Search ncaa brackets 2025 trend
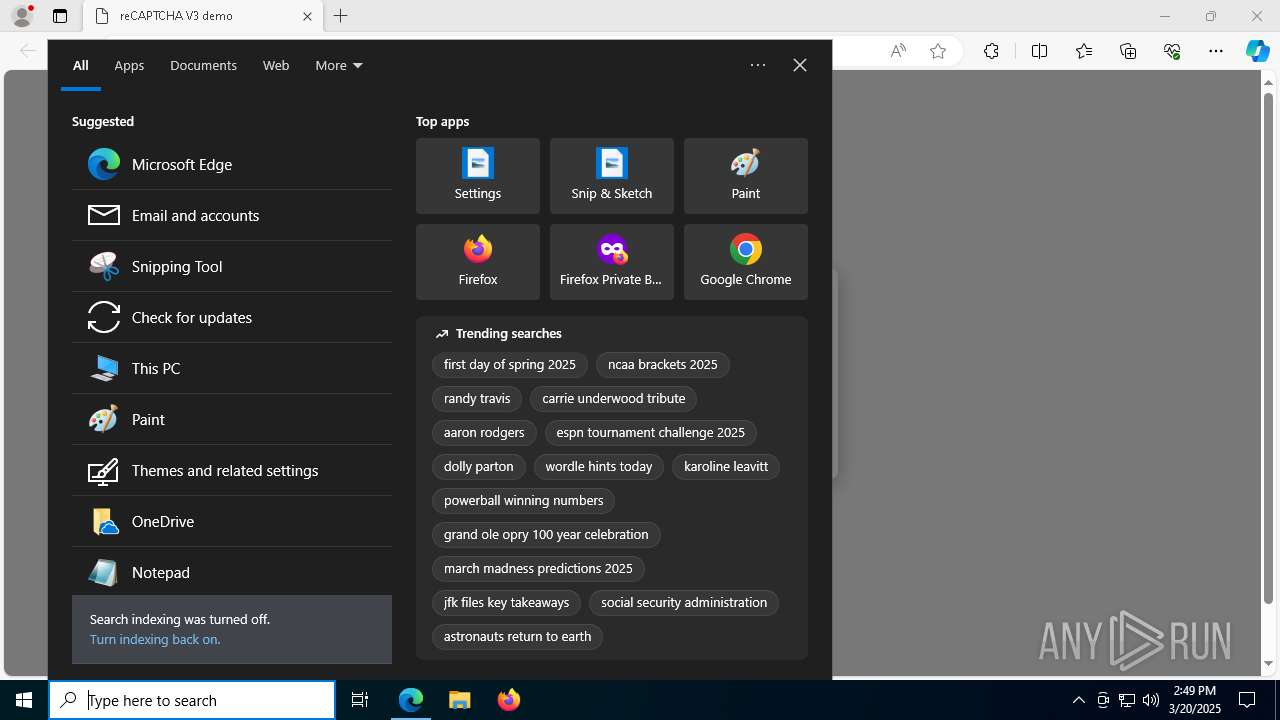The image size is (1280, 720). pyautogui.click(x=663, y=364)
